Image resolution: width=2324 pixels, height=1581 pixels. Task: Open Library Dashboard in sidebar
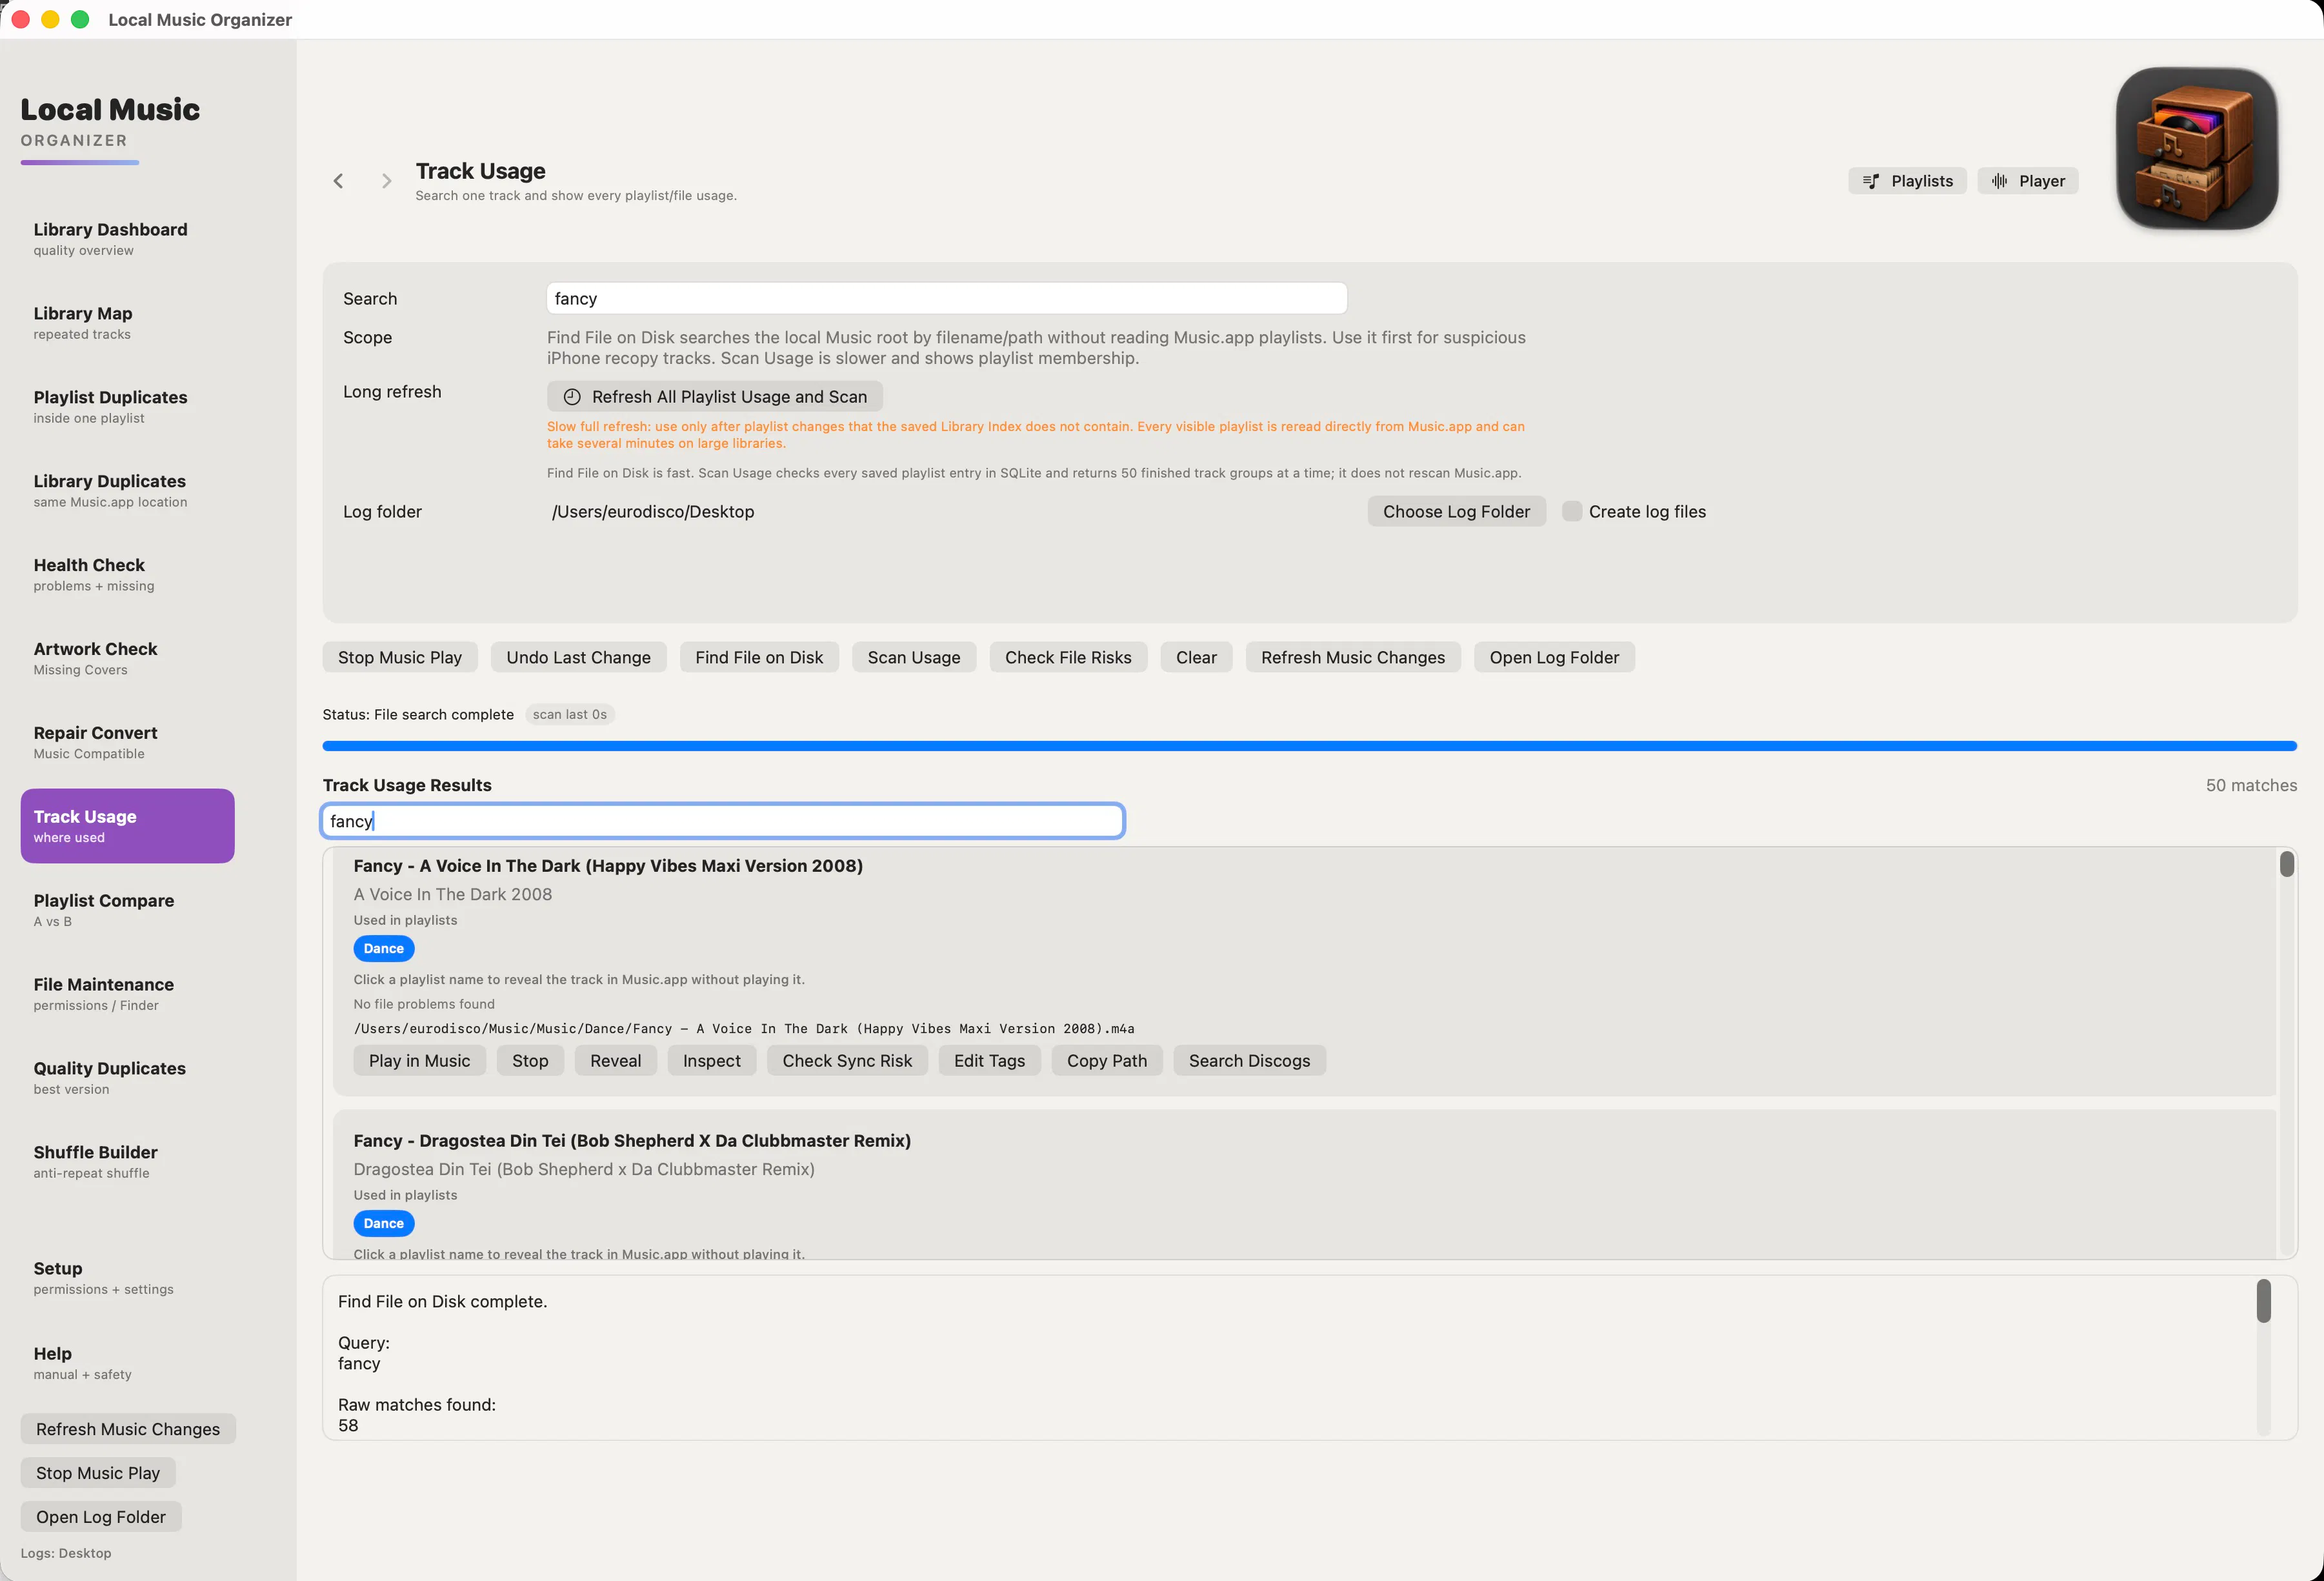(x=128, y=239)
